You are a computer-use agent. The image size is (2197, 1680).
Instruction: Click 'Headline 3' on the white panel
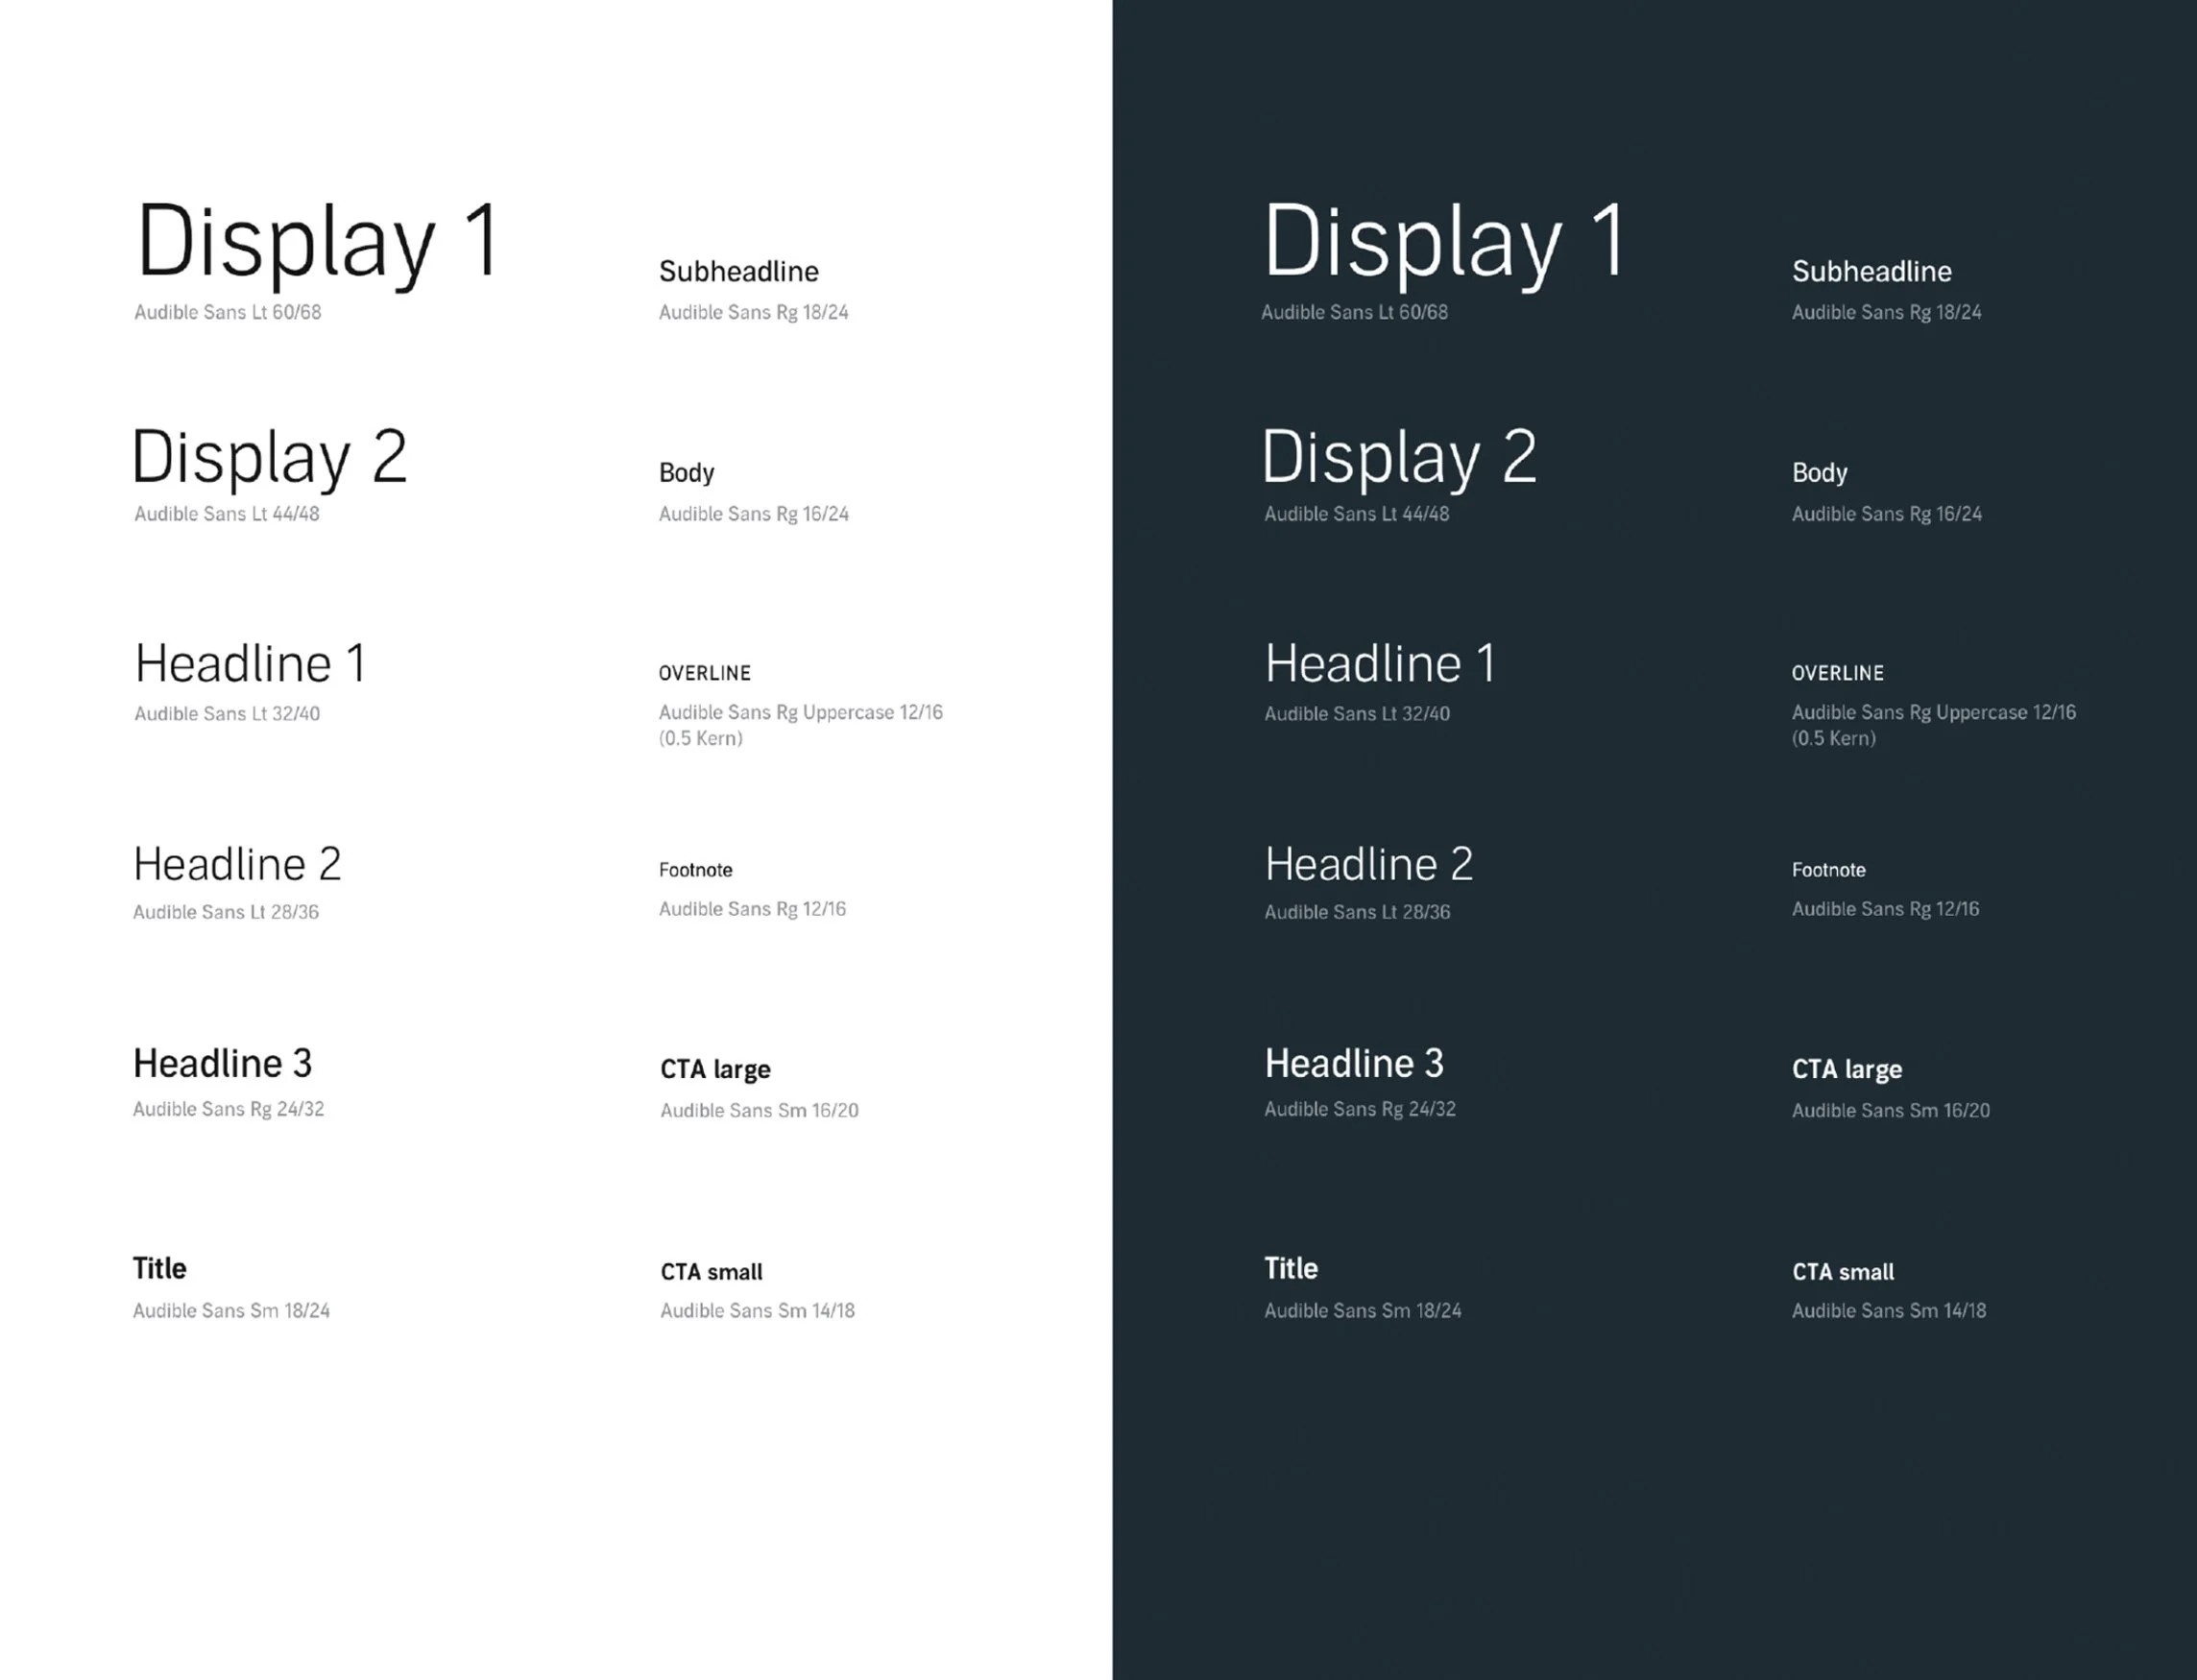(x=222, y=1064)
